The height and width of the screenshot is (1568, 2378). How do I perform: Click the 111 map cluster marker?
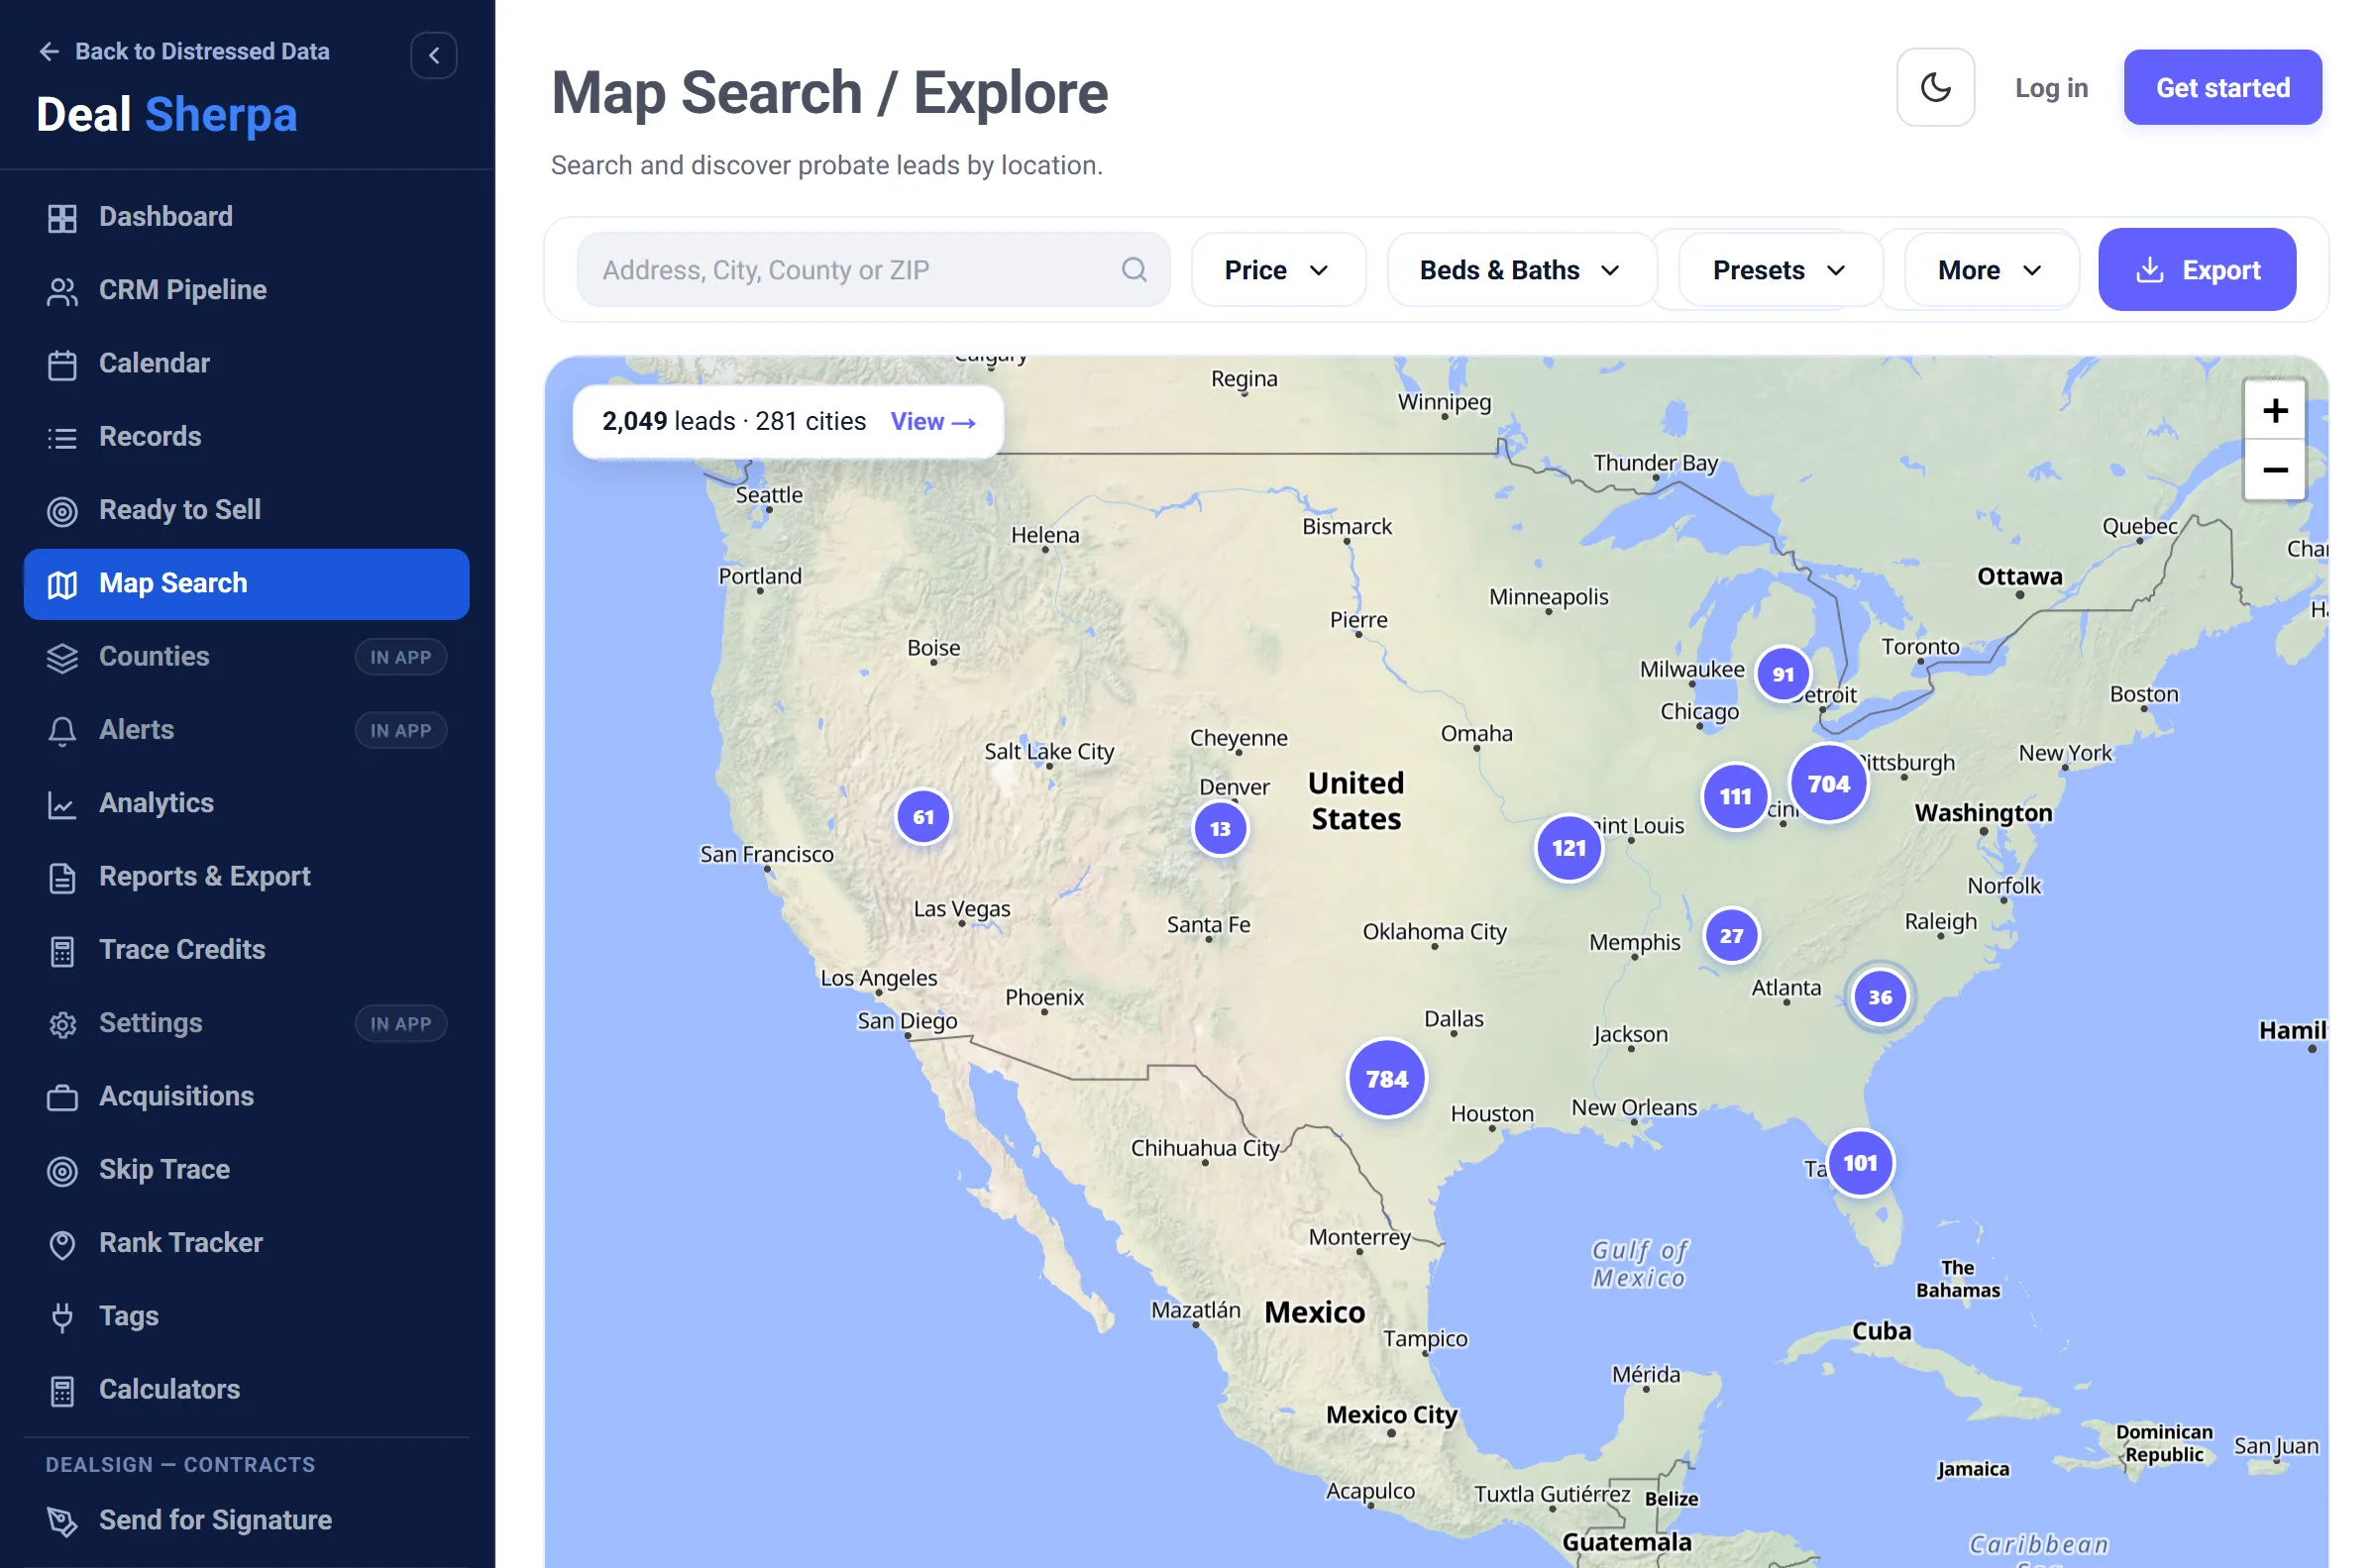(x=1735, y=797)
